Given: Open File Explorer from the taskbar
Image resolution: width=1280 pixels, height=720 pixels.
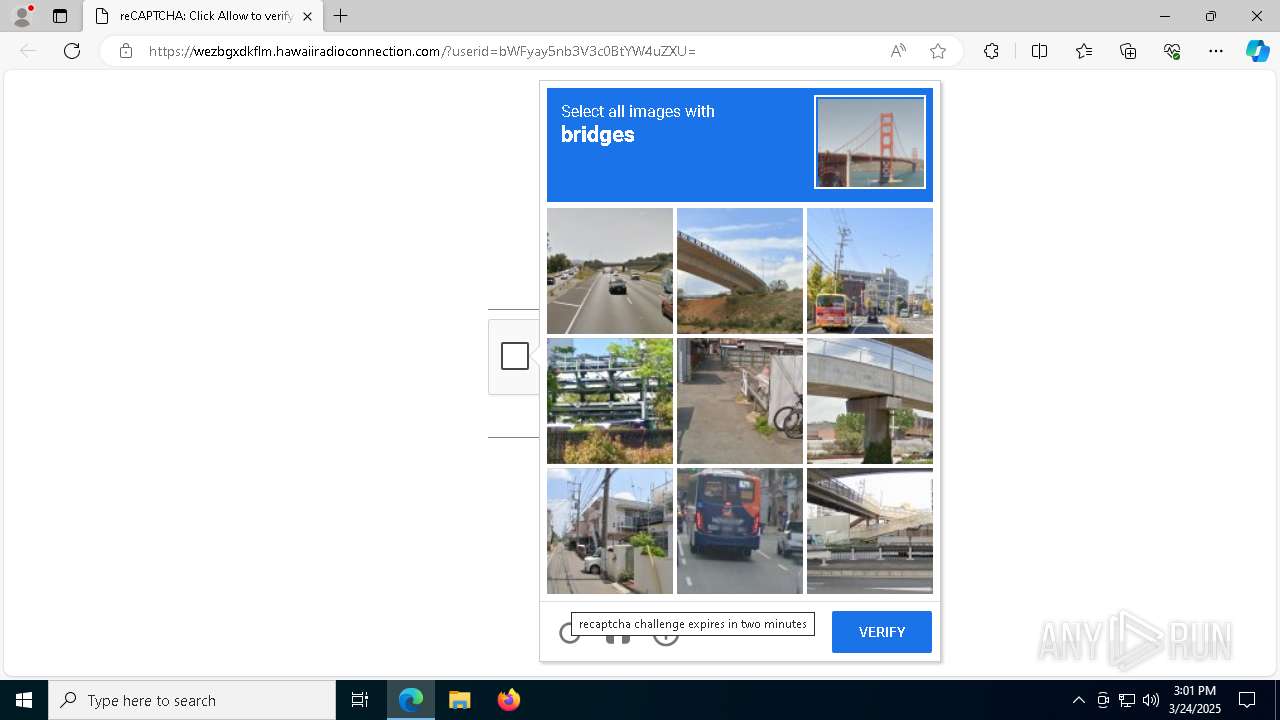Looking at the screenshot, I should click(x=460, y=700).
